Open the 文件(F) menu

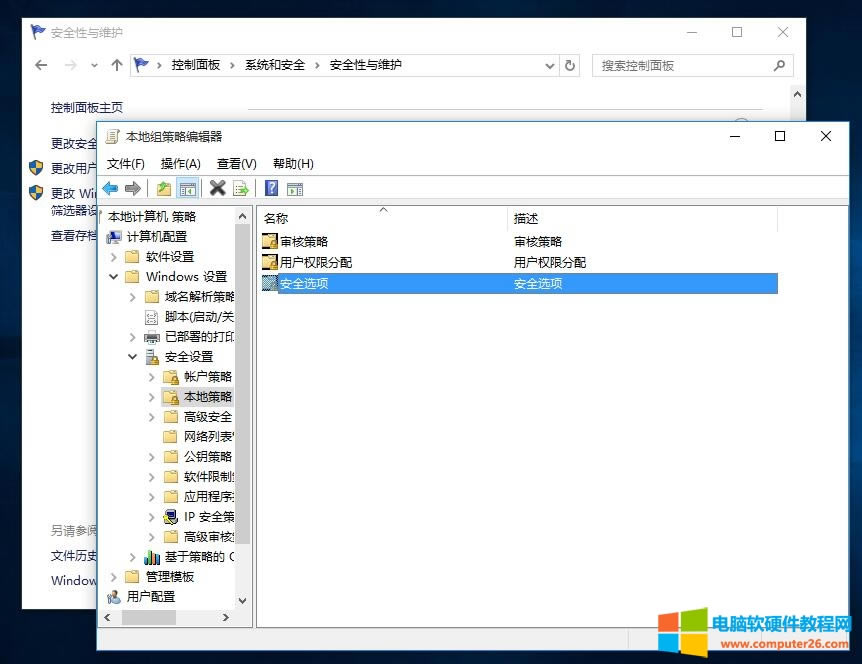126,163
